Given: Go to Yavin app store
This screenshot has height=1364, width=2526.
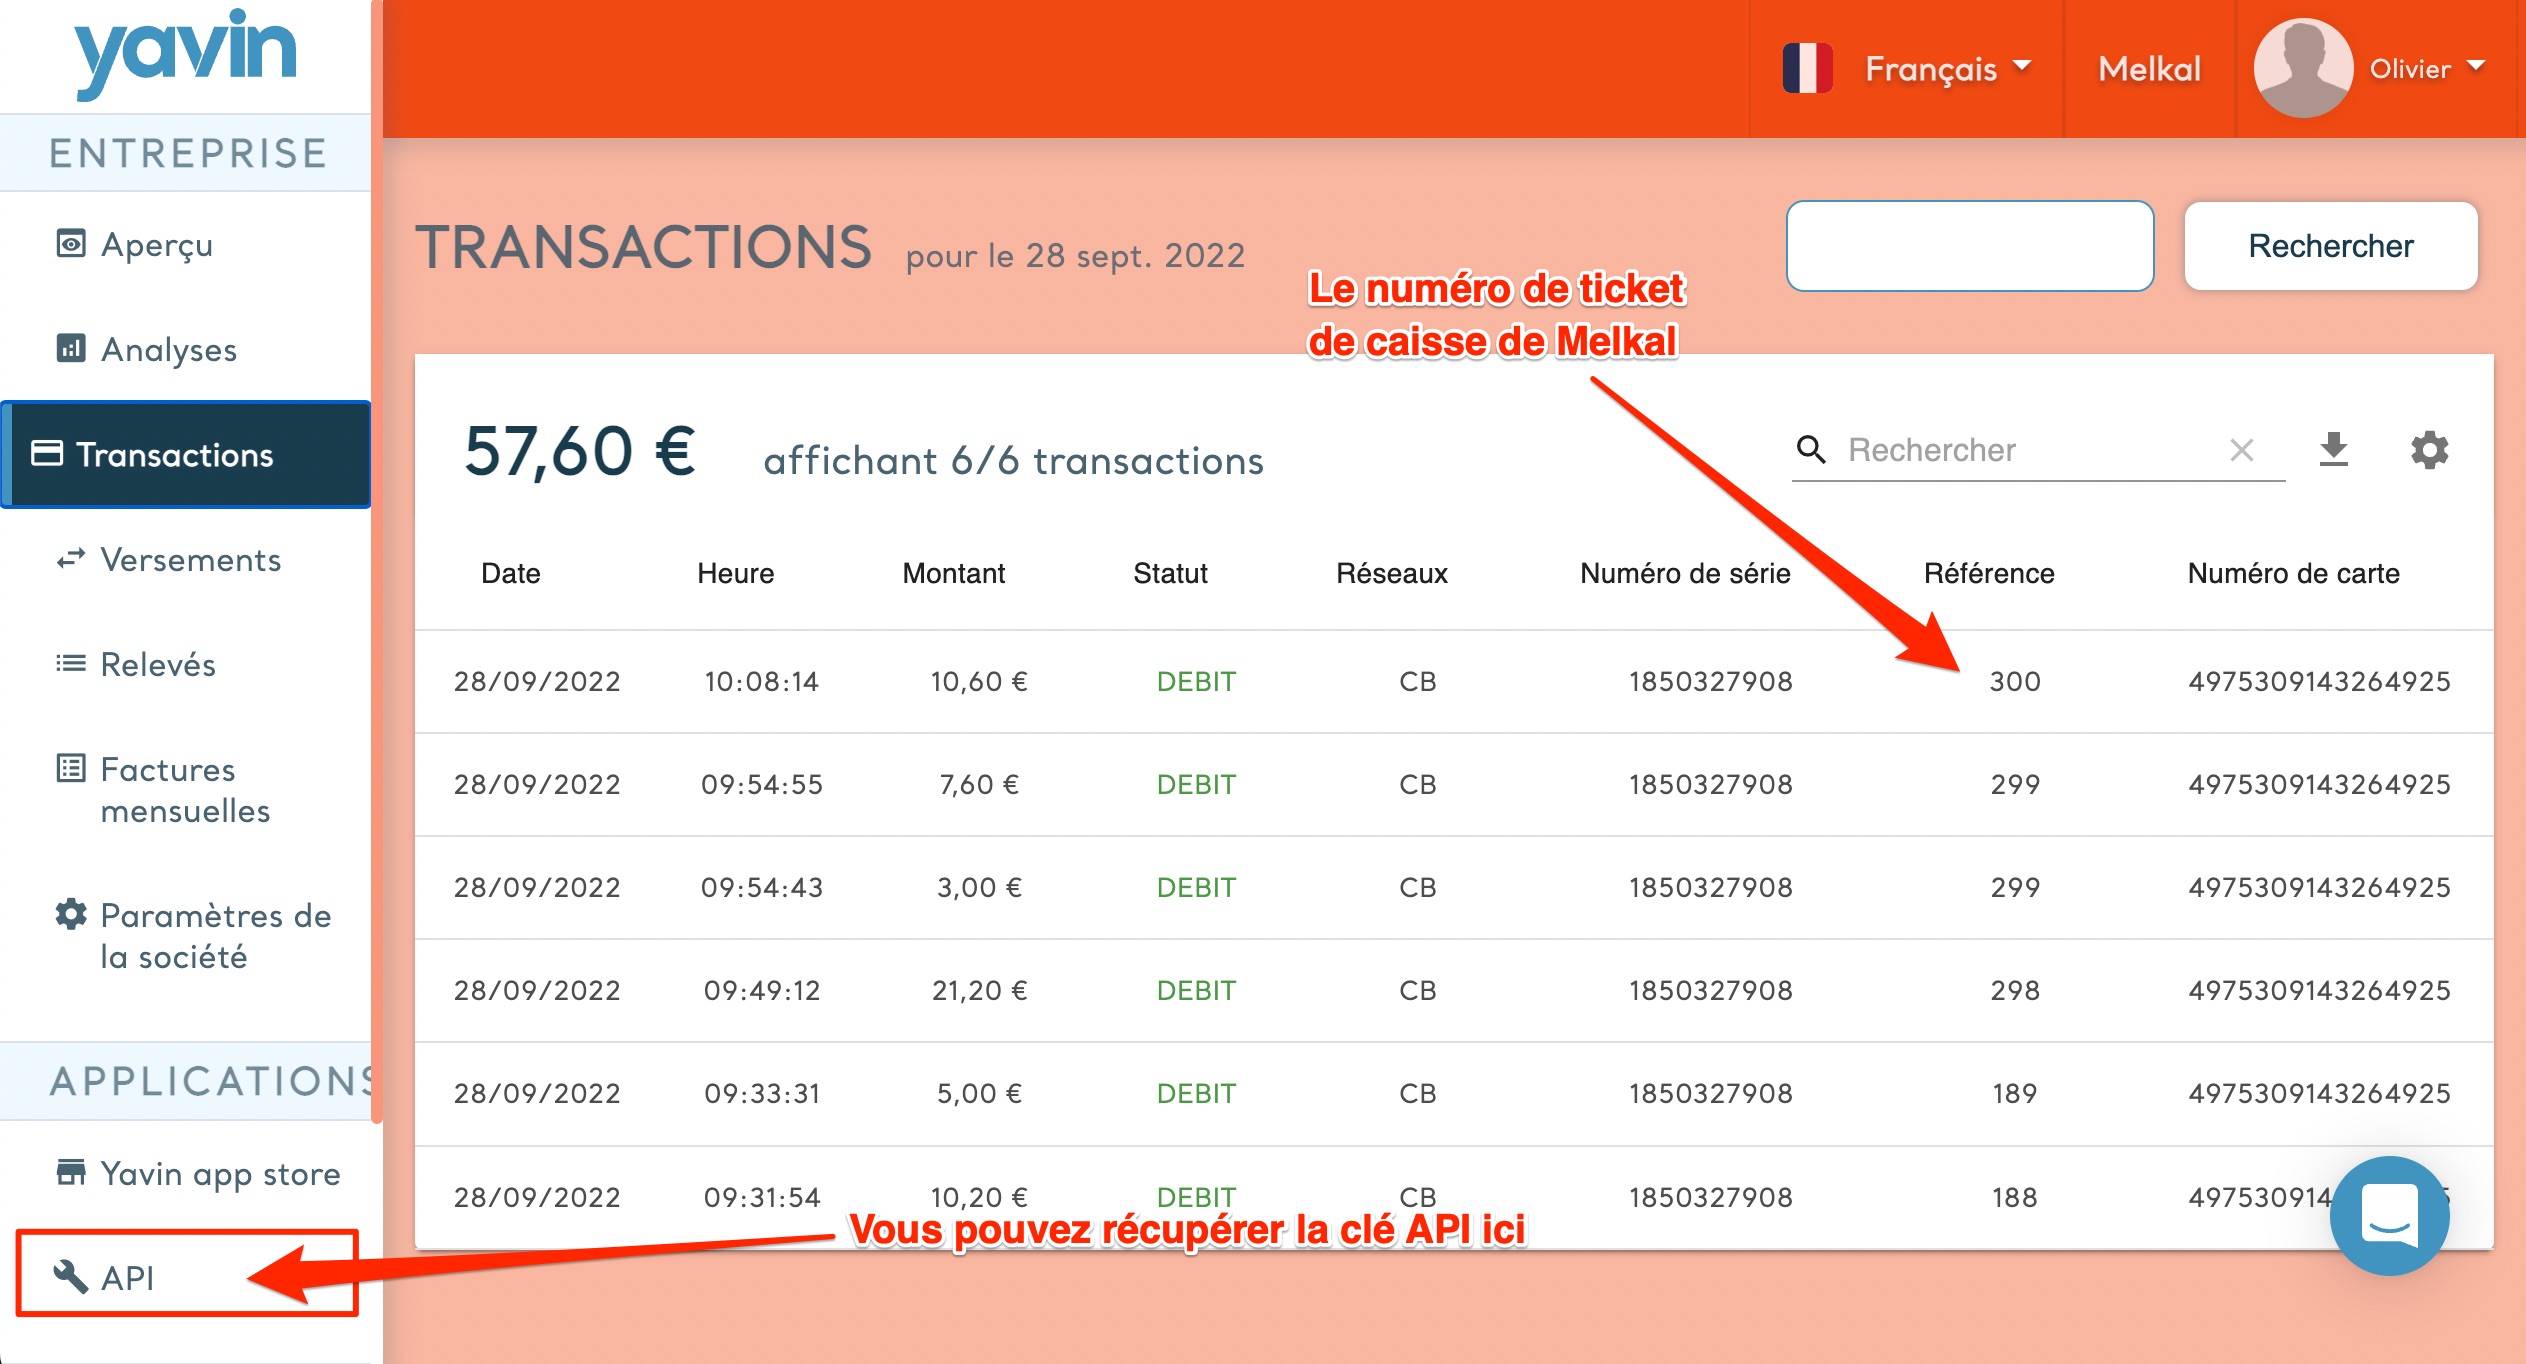Looking at the screenshot, I should point(220,1173).
